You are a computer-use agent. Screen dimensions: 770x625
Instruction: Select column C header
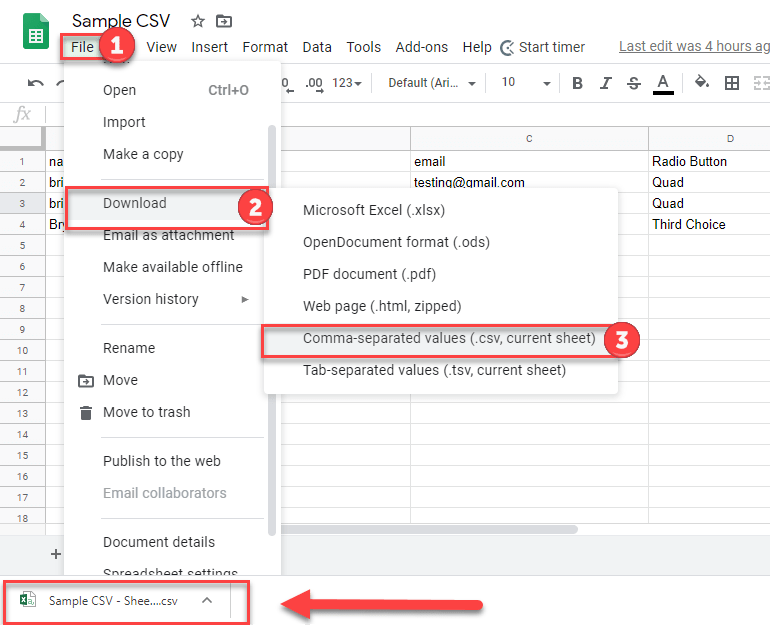click(529, 138)
